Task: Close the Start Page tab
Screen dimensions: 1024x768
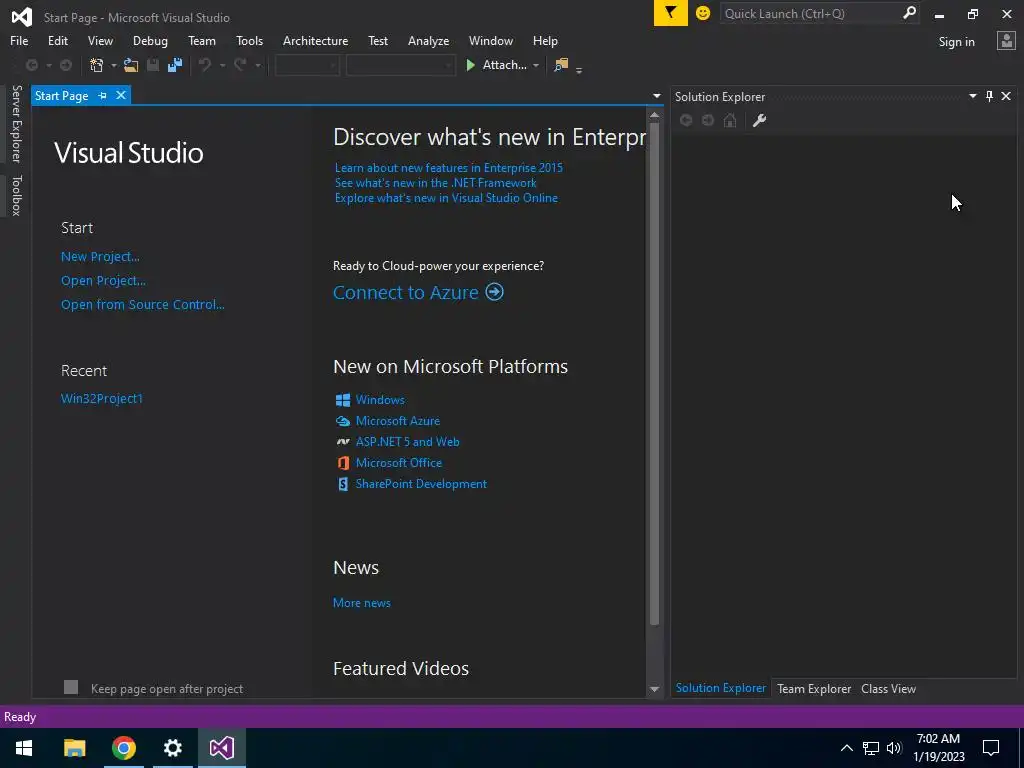Action: pos(121,95)
